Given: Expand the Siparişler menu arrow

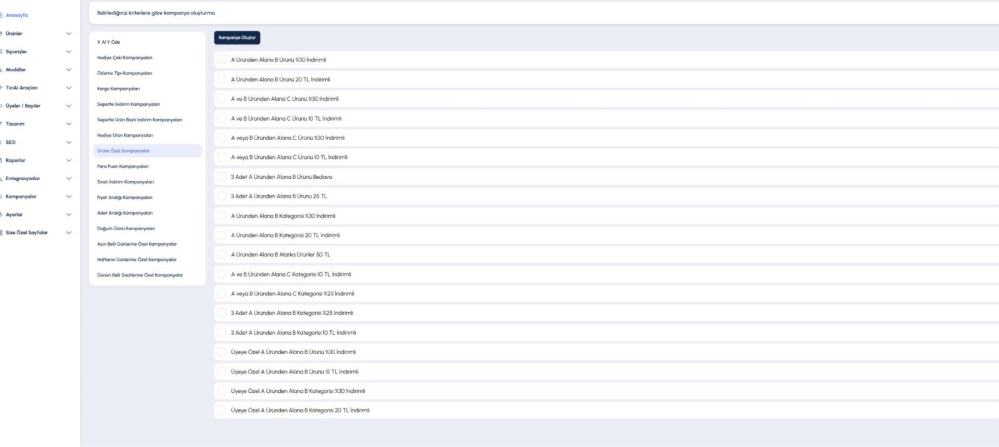Looking at the screenshot, I should pyautogui.click(x=68, y=51).
